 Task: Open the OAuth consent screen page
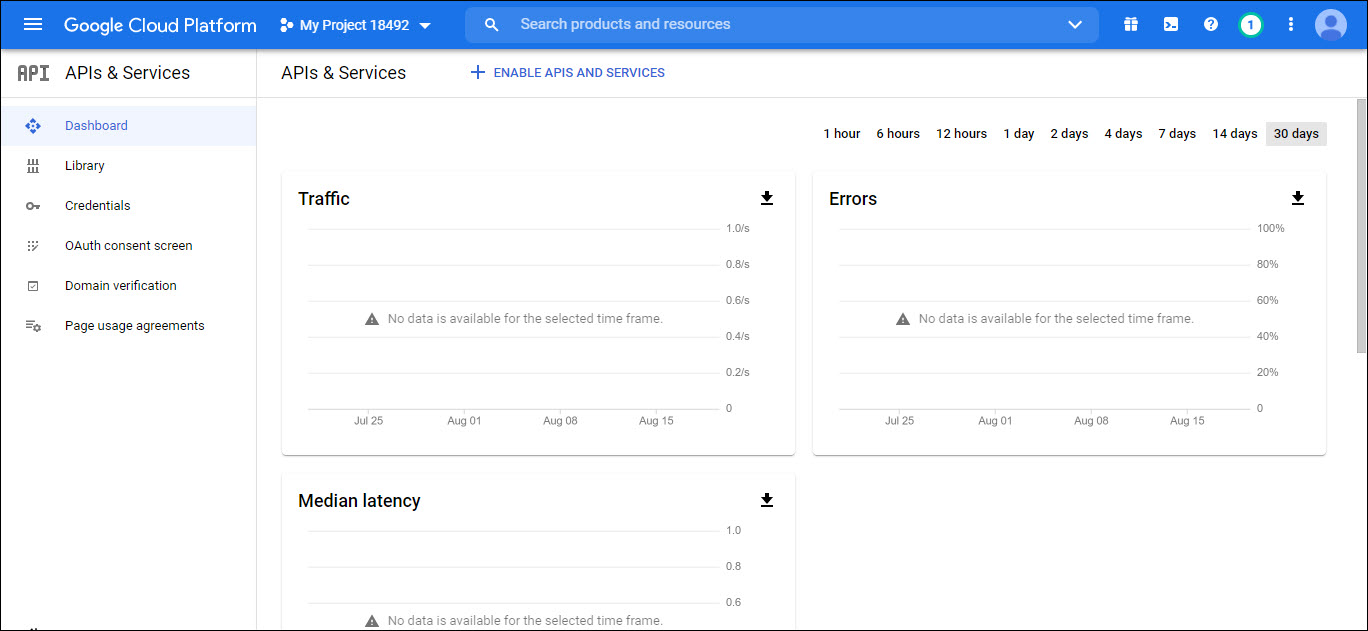[128, 246]
